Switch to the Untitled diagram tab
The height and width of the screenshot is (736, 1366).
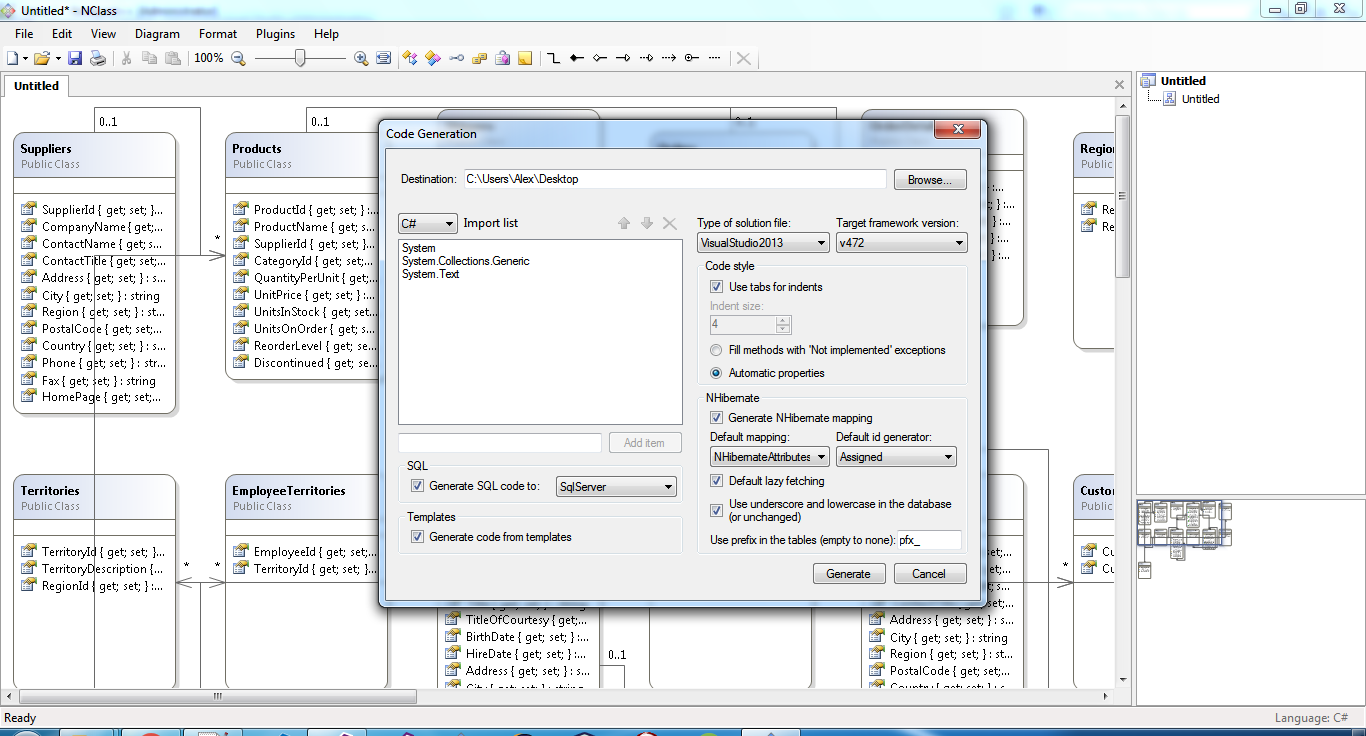click(x=36, y=86)
